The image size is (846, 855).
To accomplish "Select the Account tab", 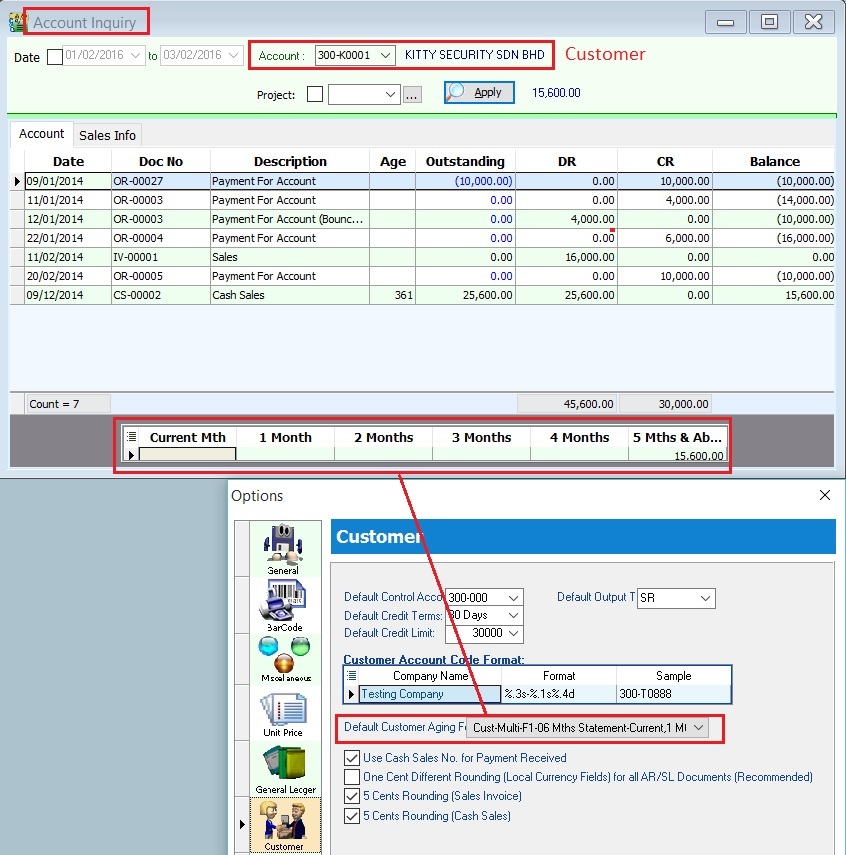I will [42, 134].
